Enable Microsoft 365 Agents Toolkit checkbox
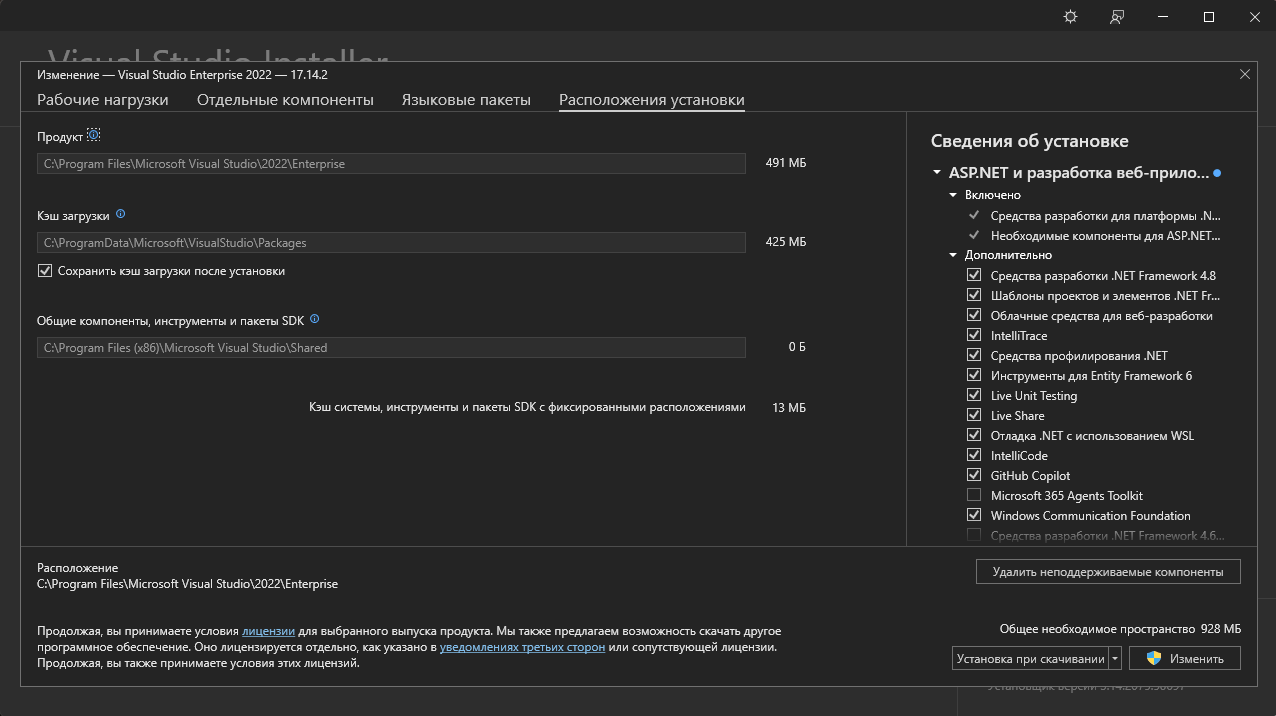The height and width of the screenshot is (716, 1276). pos(974,496)
